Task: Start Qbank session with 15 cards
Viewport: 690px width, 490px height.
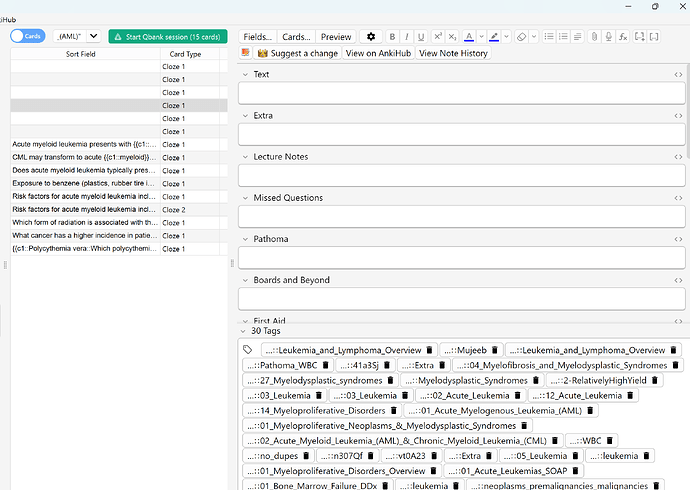Action: [168, 36]
